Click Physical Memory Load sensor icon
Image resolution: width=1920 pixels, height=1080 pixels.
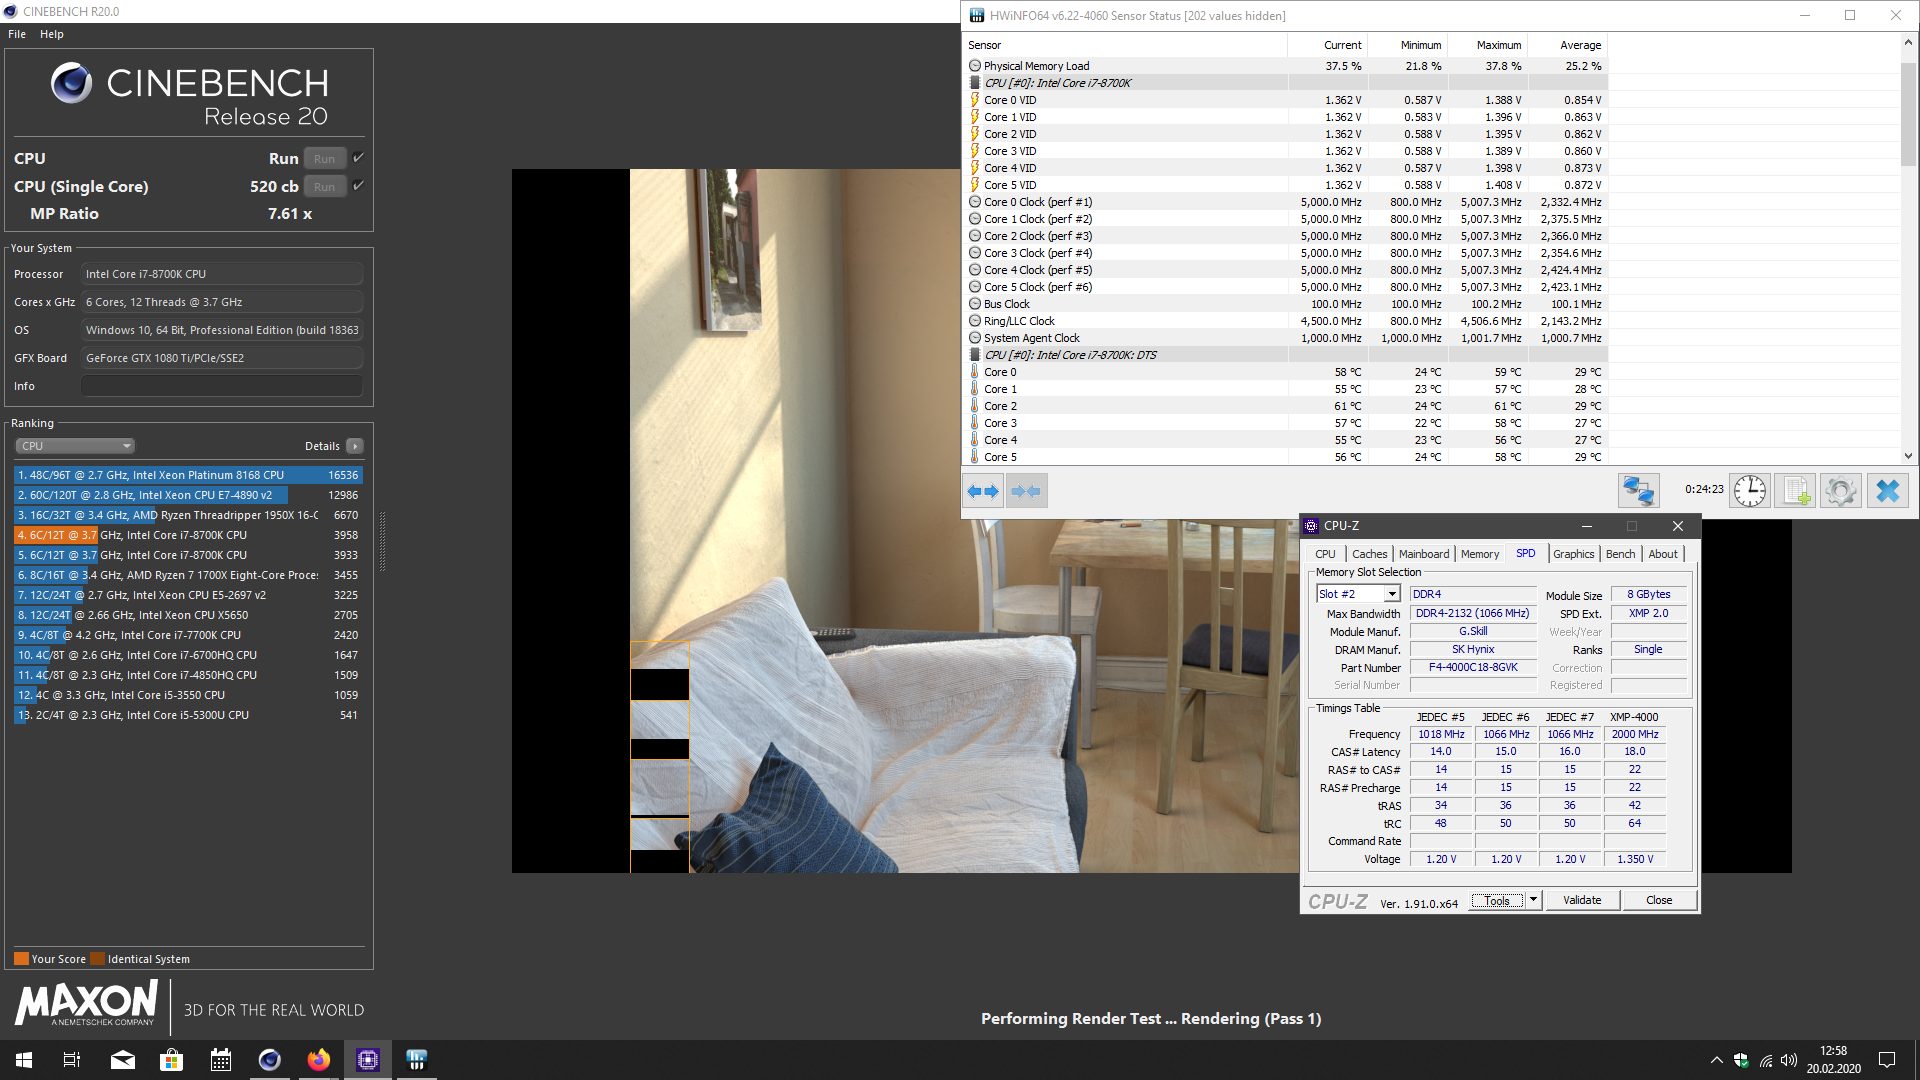[975, 66]
